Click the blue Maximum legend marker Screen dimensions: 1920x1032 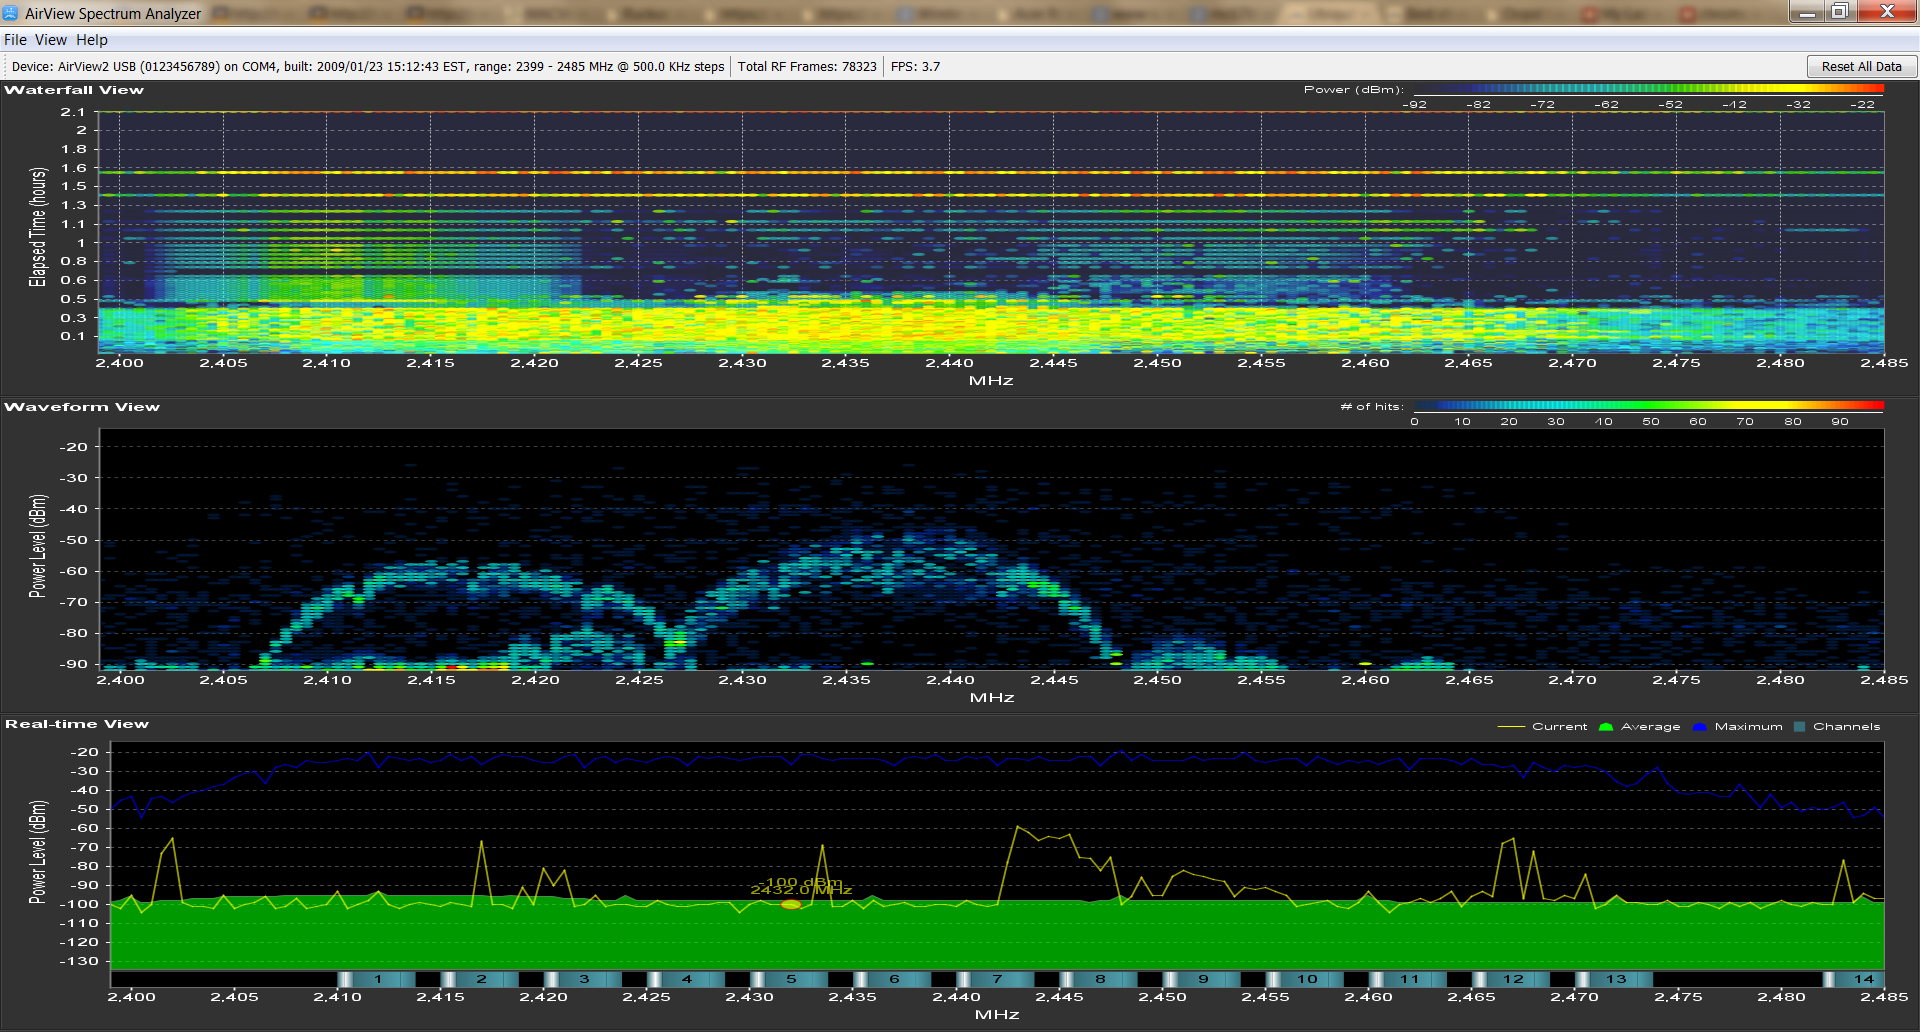click(x=1699, y=727)
